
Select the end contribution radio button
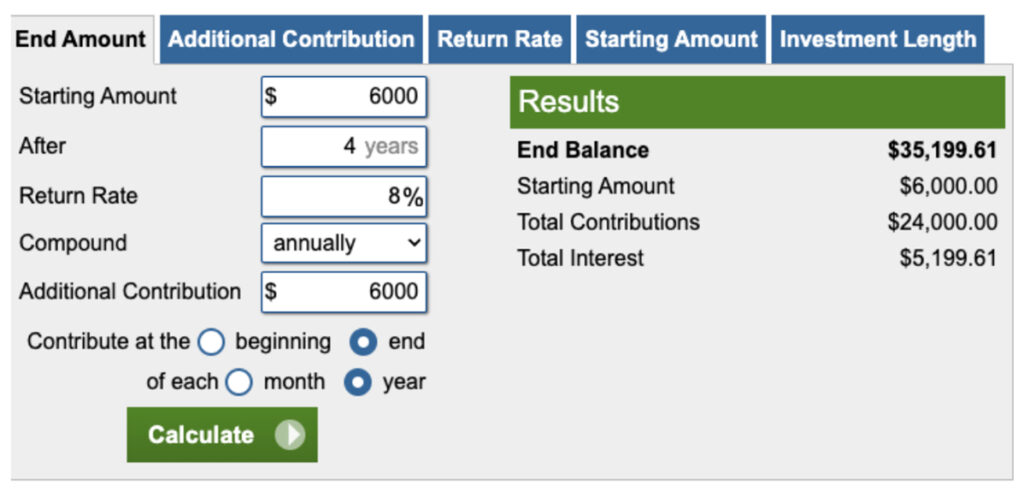(x=364, y=342)
